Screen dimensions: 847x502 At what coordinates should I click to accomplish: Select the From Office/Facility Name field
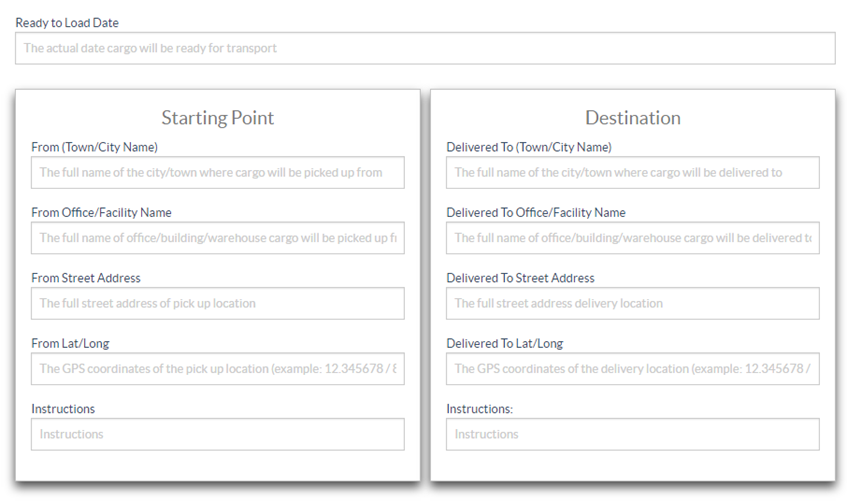218,238
